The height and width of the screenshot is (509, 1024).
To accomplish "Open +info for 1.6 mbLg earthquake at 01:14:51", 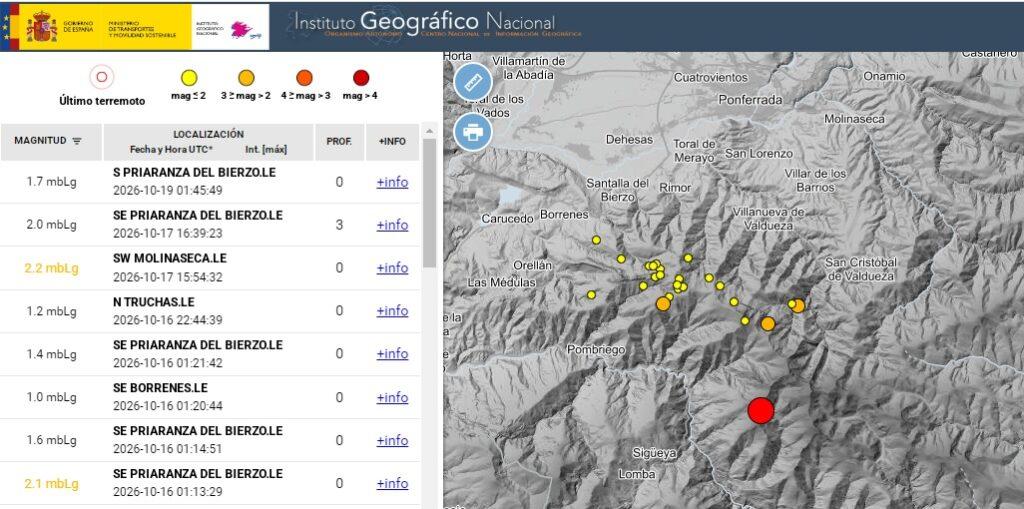I will pos(392,440).
